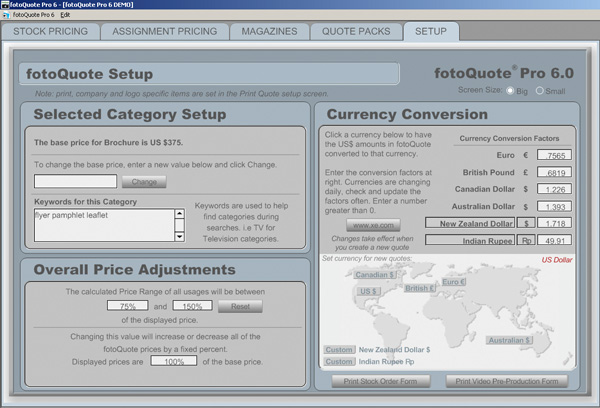Image resolution: width=600 pixels, height=408 pixels.
Task: Click the first Custom button for New Zealand Dollar
Action: coord(339,349)
